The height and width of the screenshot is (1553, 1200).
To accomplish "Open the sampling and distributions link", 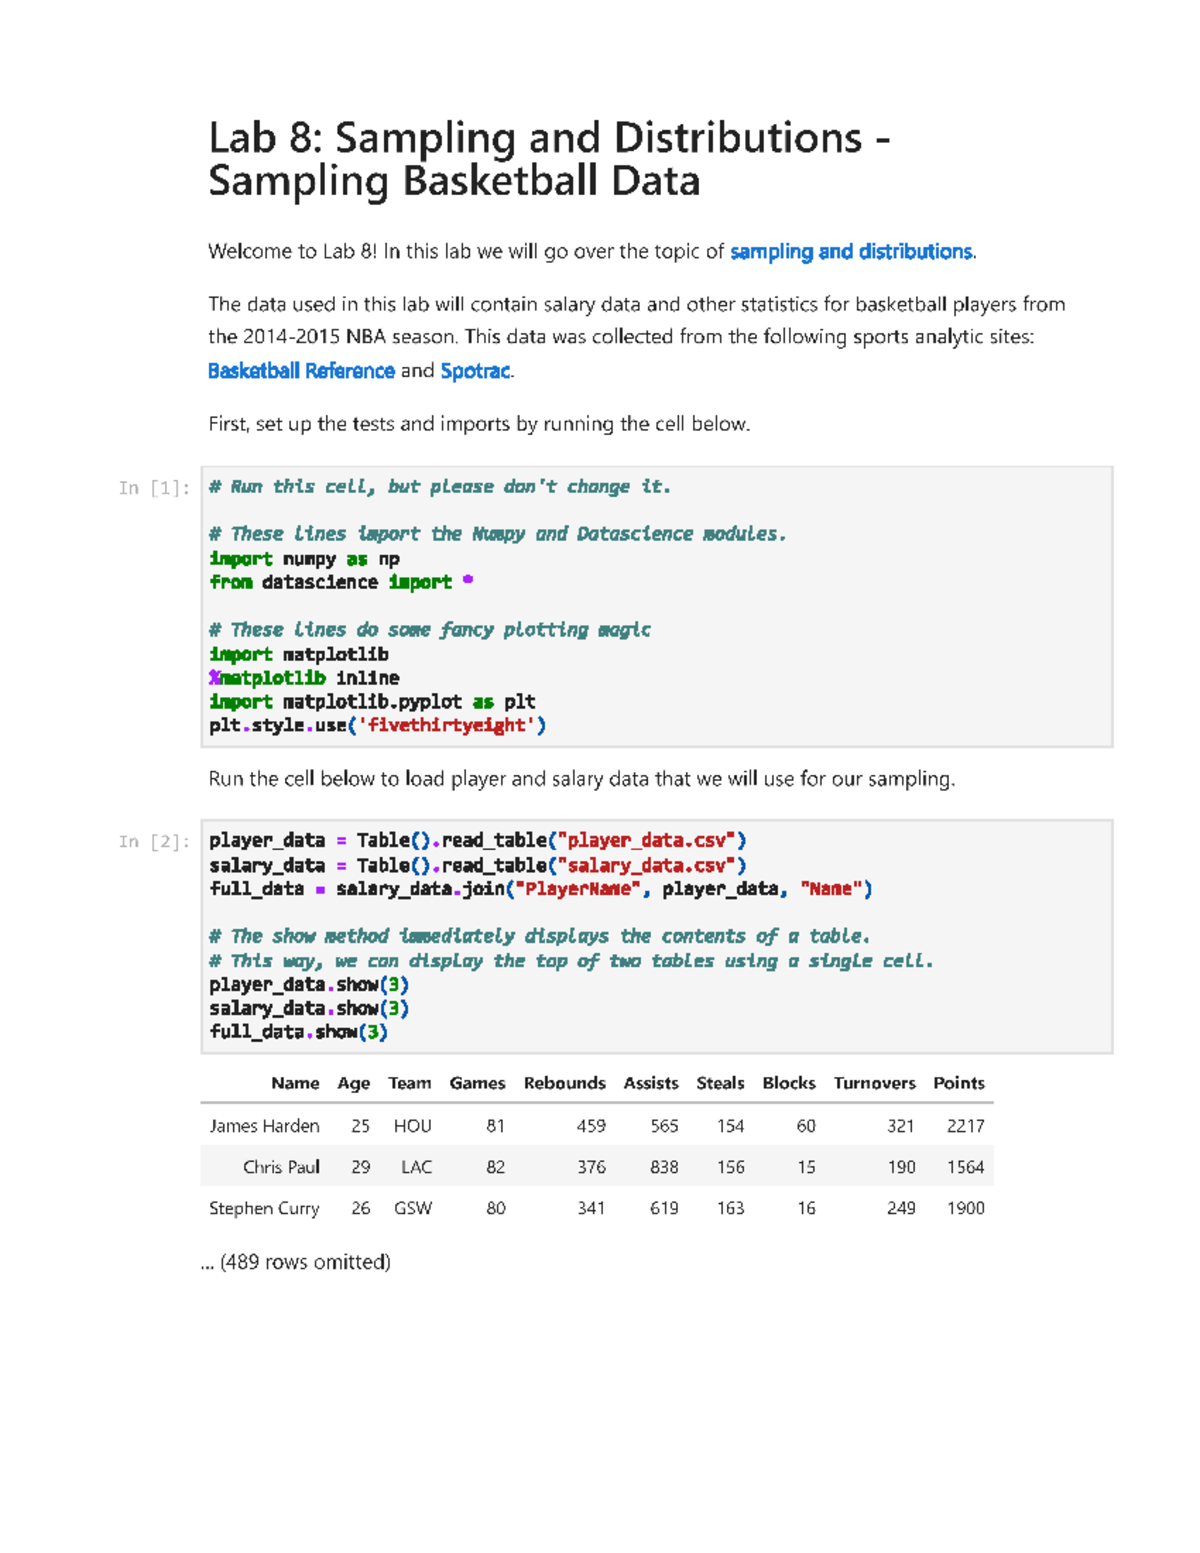I will point(851,252).
